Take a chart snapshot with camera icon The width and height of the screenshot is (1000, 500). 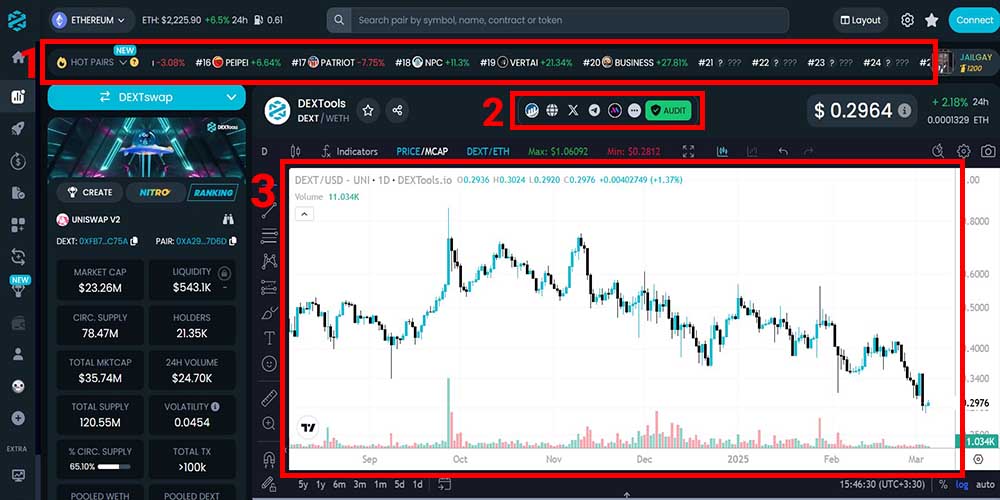(988, 151)
